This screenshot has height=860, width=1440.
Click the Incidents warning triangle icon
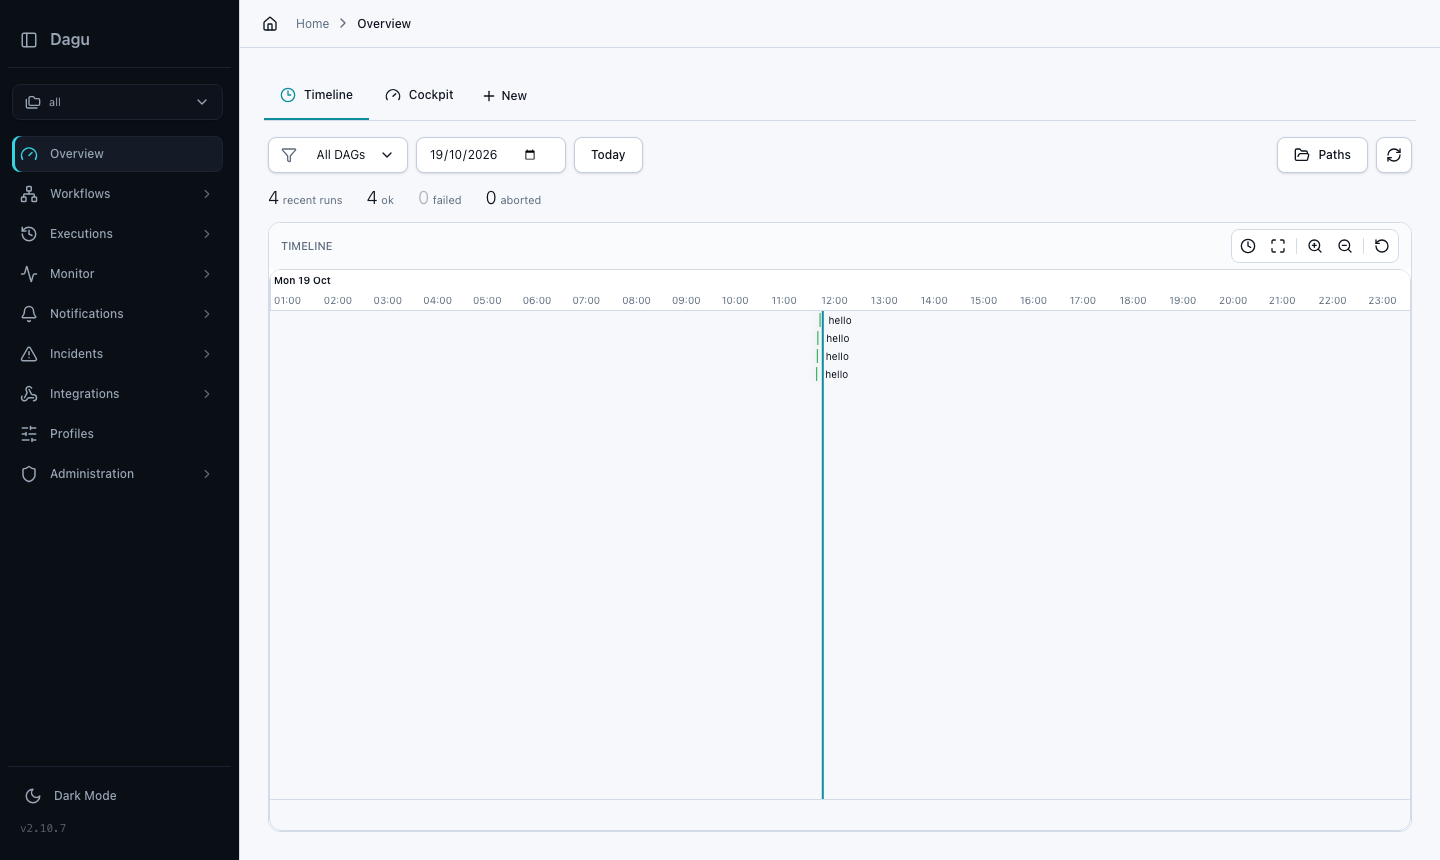point(29,354)
